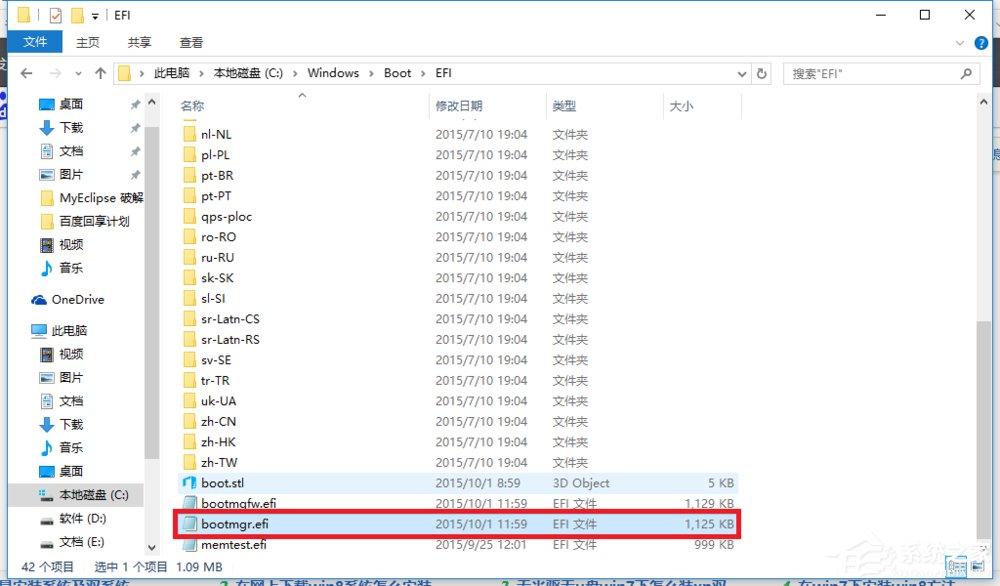Click 此电脑 in the address bar
This screenshot has width=1000, height=586.
(x=170, y=72)
